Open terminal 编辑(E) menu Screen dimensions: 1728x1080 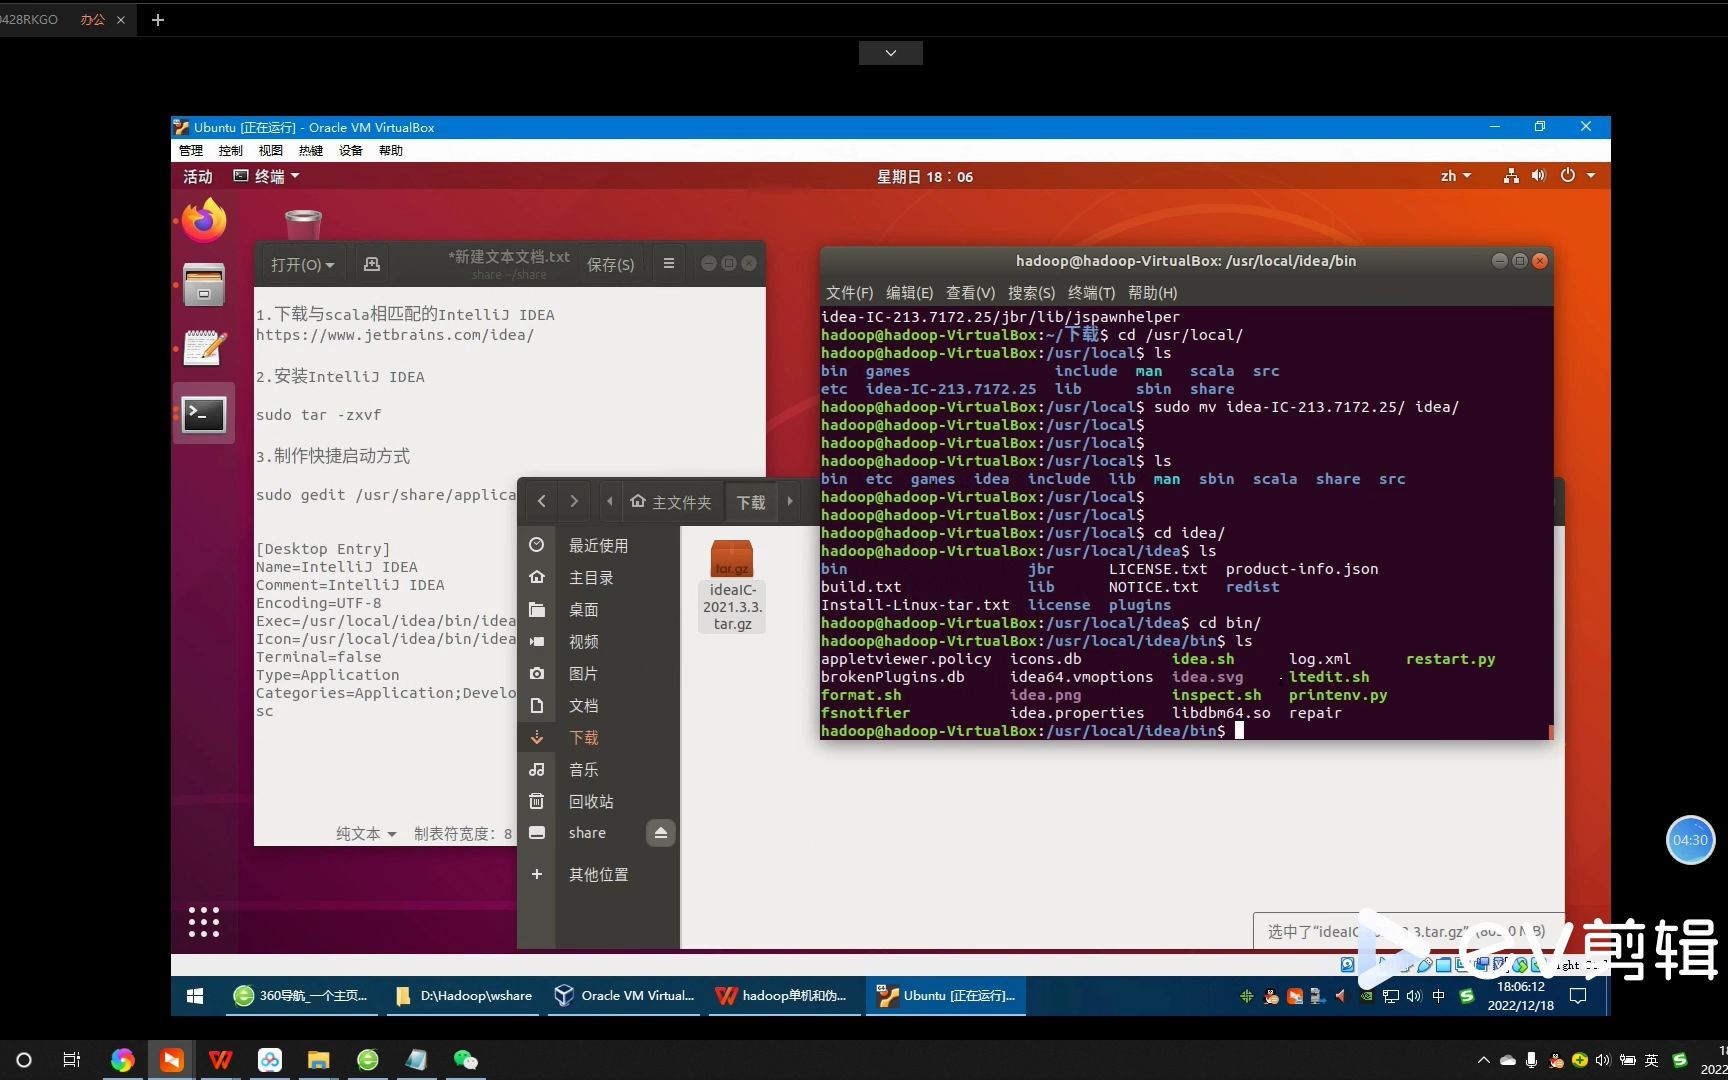point(909,292)
